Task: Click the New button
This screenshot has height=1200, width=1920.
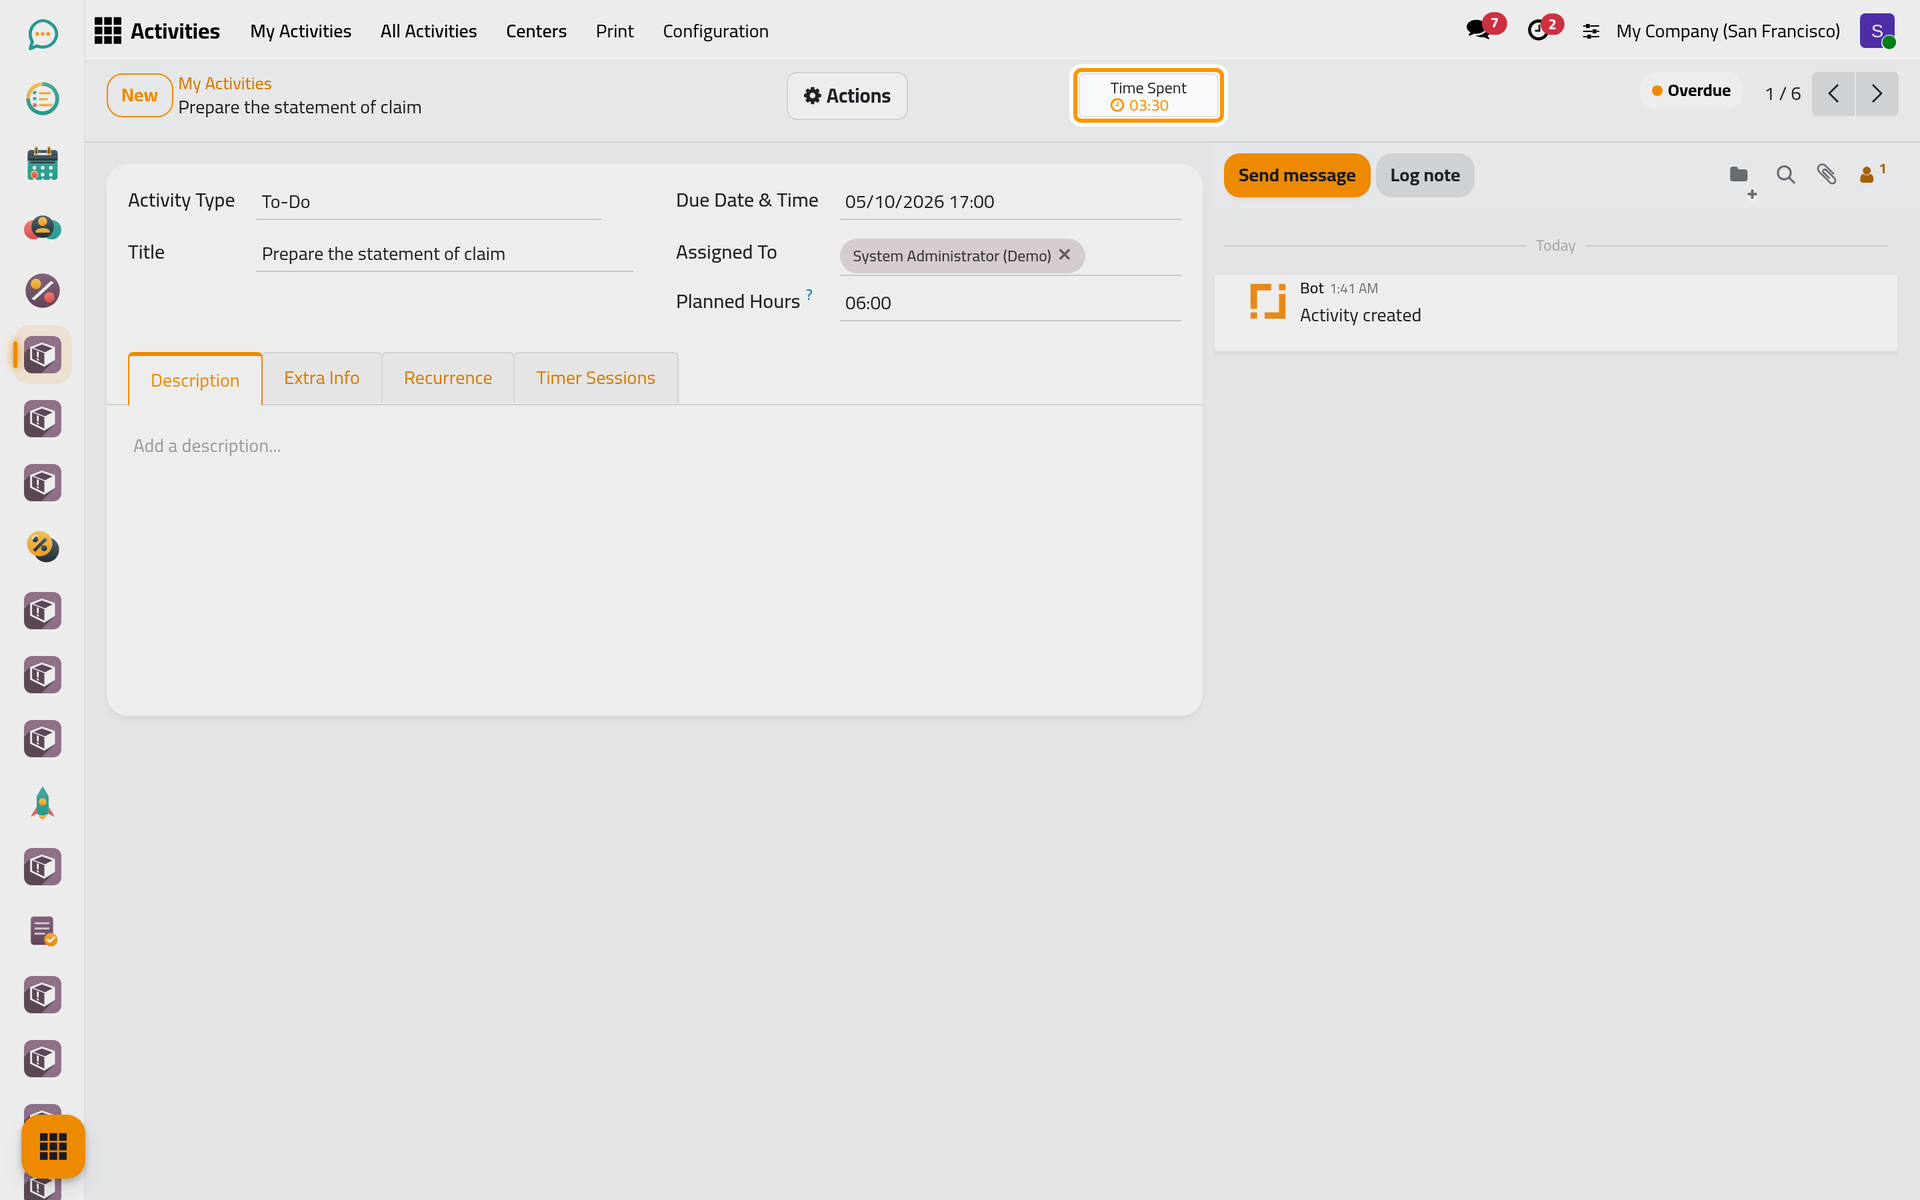Action: point(140,95)
